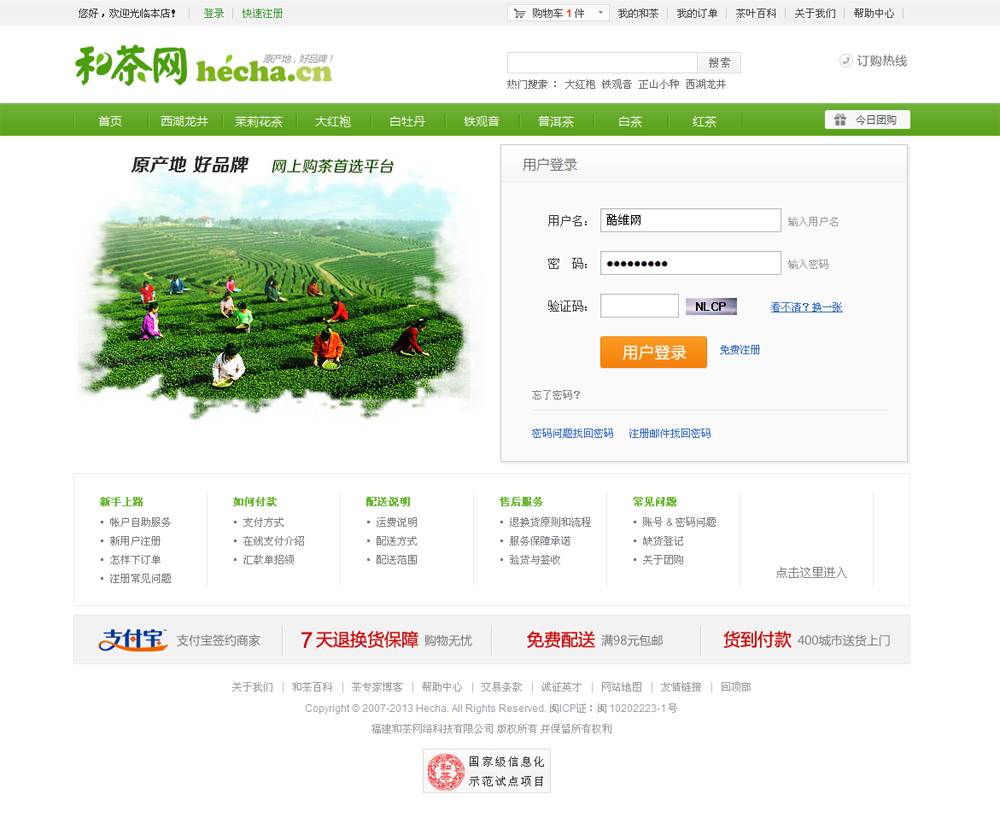Click the 搜索 search button
Viewport: 1000px width, 817px height.
pyautogui.click(x=719, y=62)
